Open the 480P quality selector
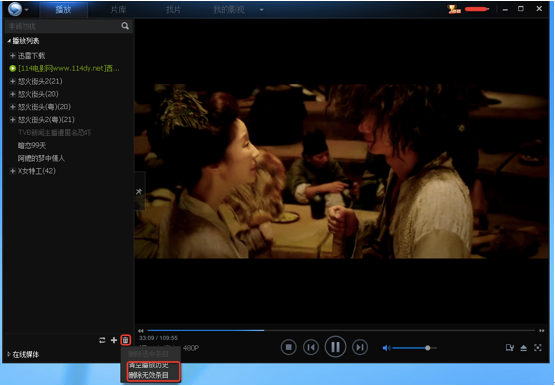Image resolution: width=555 pixels, height=386 pixels. (191, 348)
